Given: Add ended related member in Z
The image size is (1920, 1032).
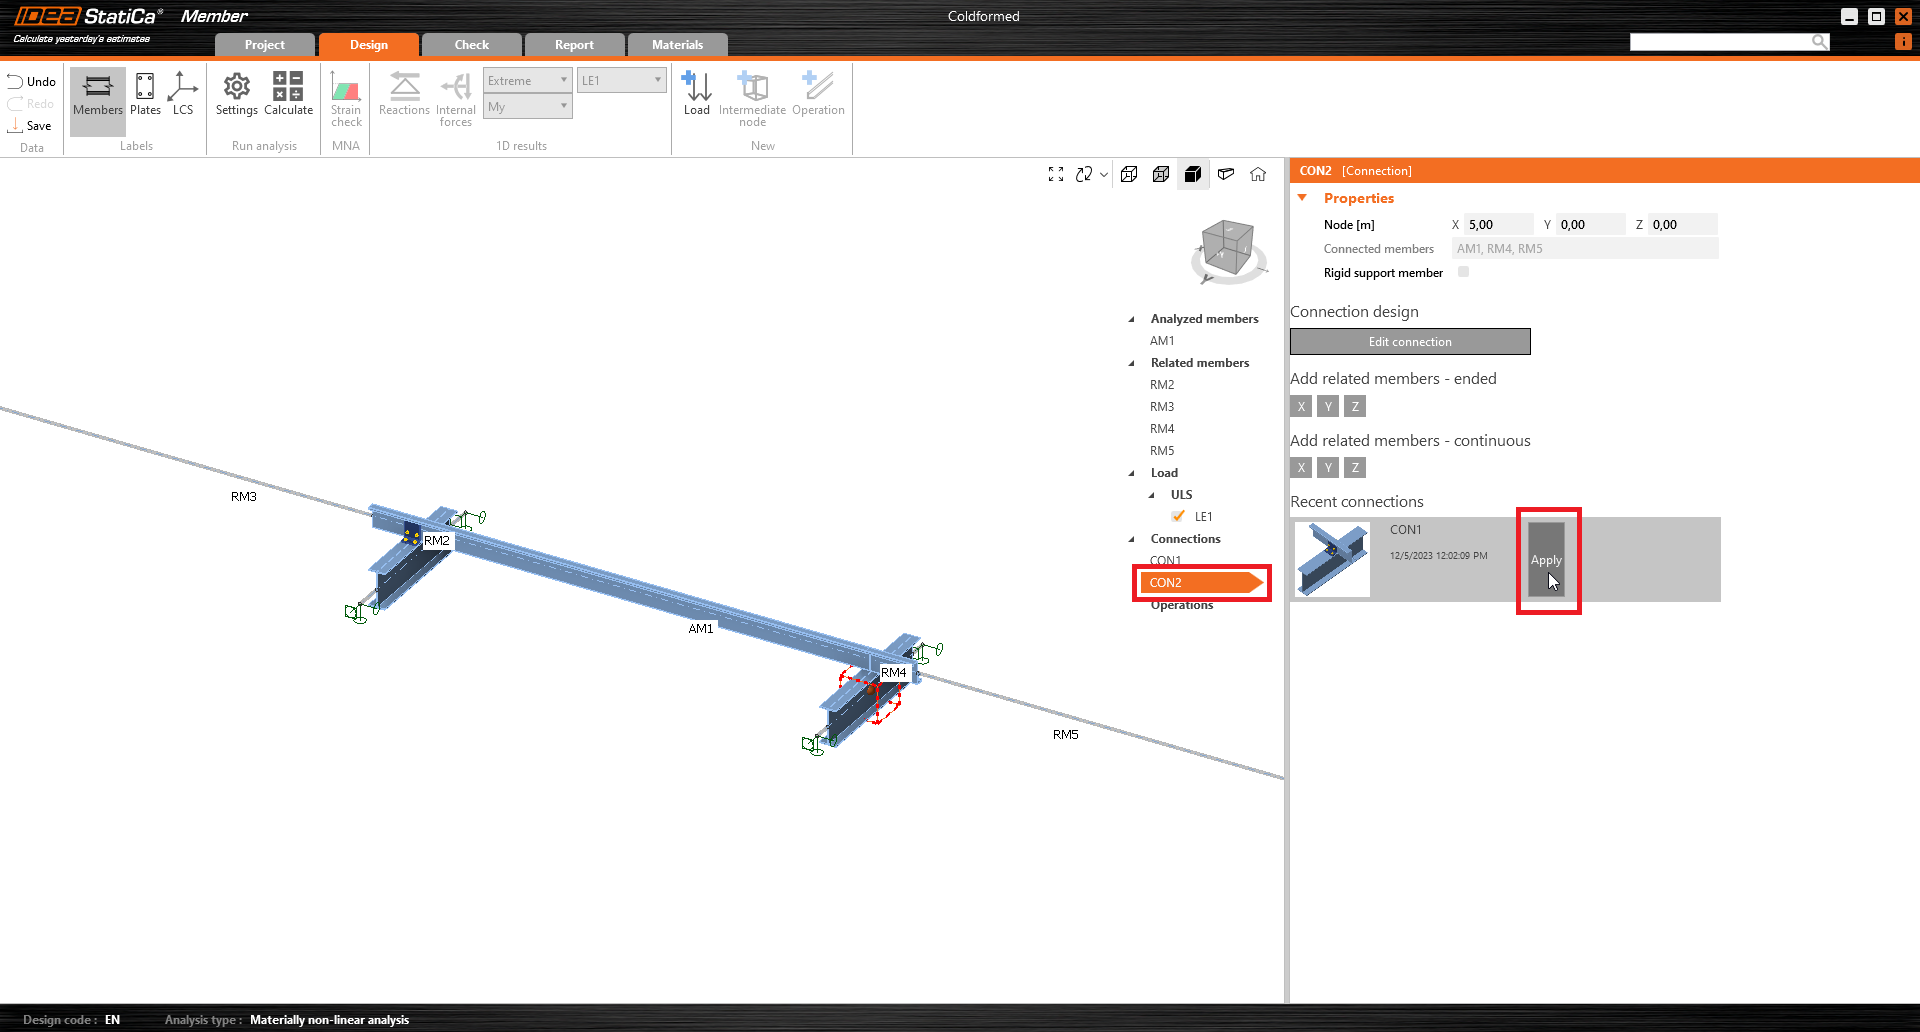Looking at the screenshot, I should [1355, 406].
